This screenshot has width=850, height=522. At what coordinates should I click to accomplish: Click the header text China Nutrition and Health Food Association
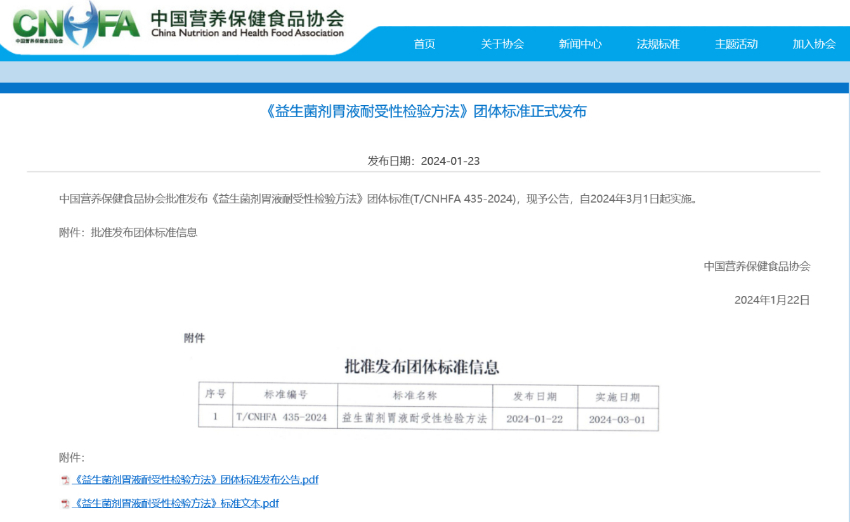click(x=246, y=33)
